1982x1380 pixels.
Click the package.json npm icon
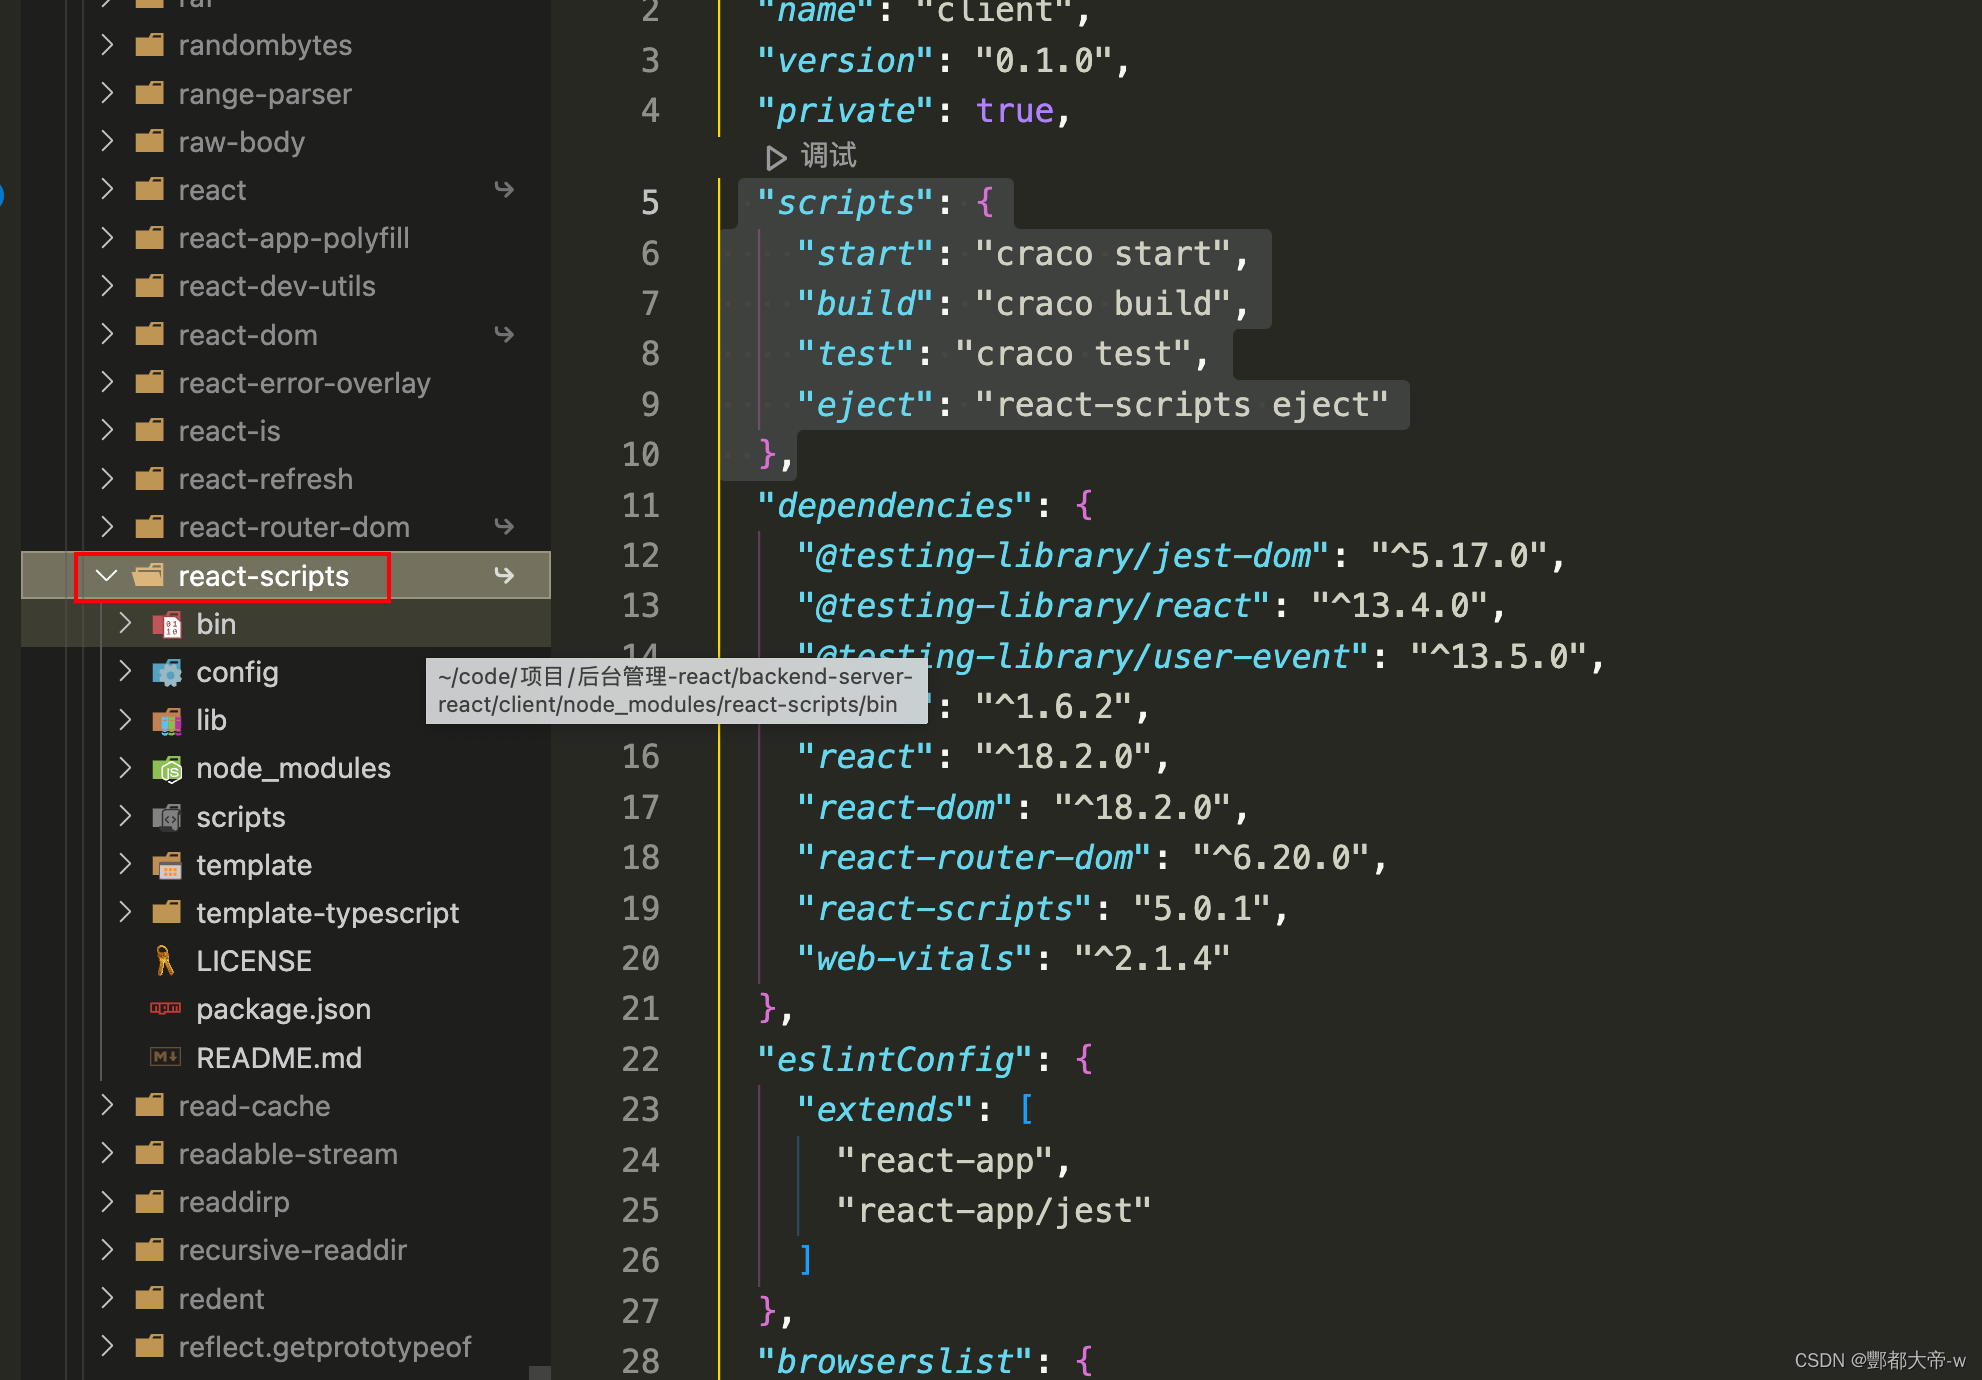(165, 1009)
